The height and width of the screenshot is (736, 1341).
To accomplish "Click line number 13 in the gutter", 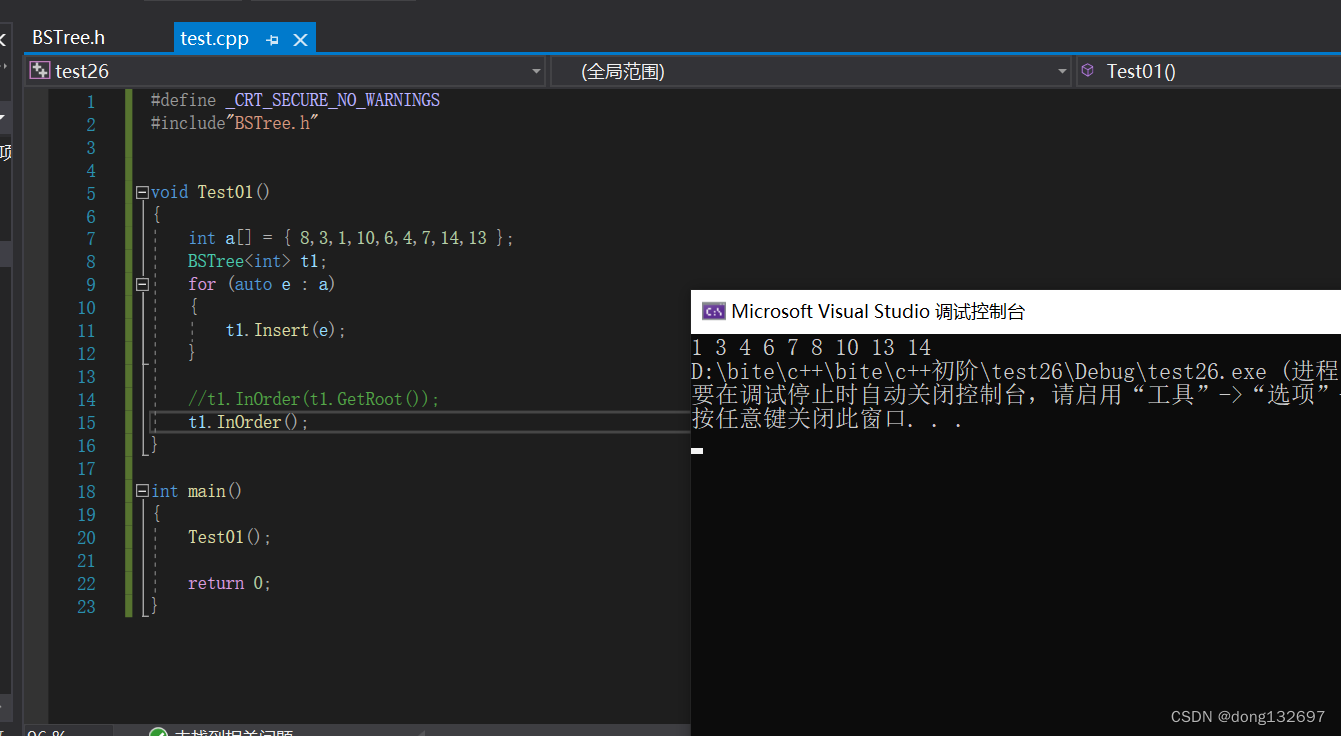I will [x=86, y=376].
